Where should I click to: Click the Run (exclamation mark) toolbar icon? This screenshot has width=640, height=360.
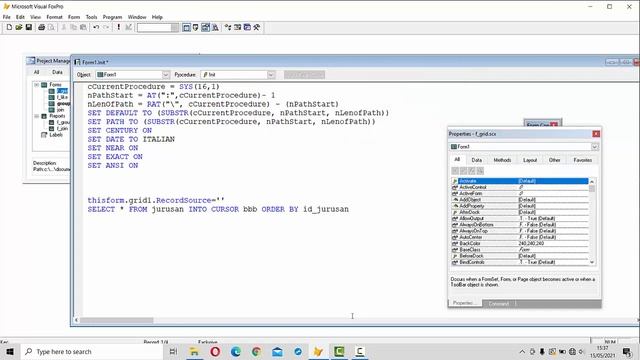click(x=118, y=27)
